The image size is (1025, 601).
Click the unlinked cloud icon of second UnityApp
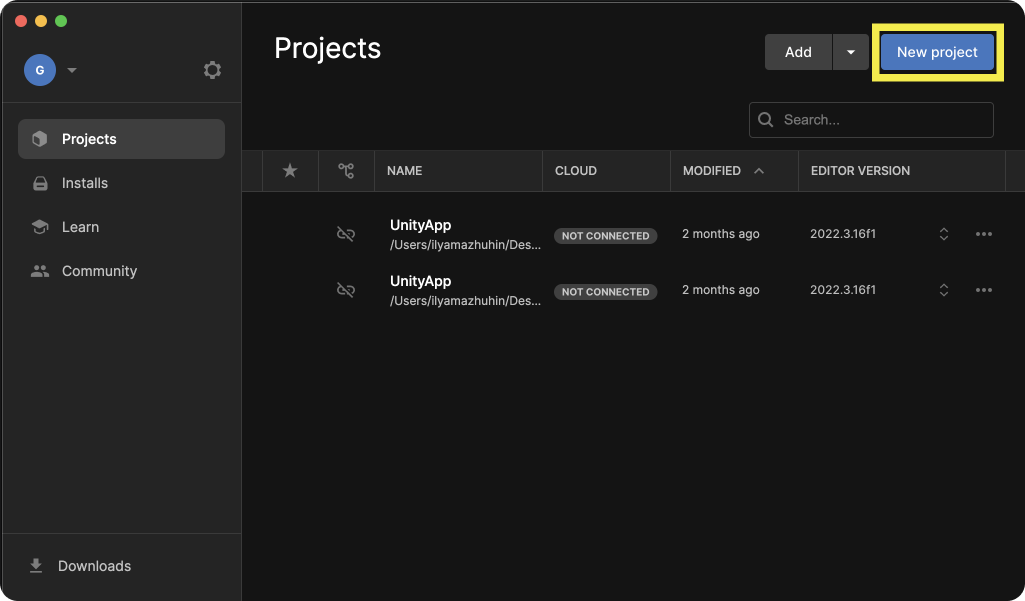(346, 290)
